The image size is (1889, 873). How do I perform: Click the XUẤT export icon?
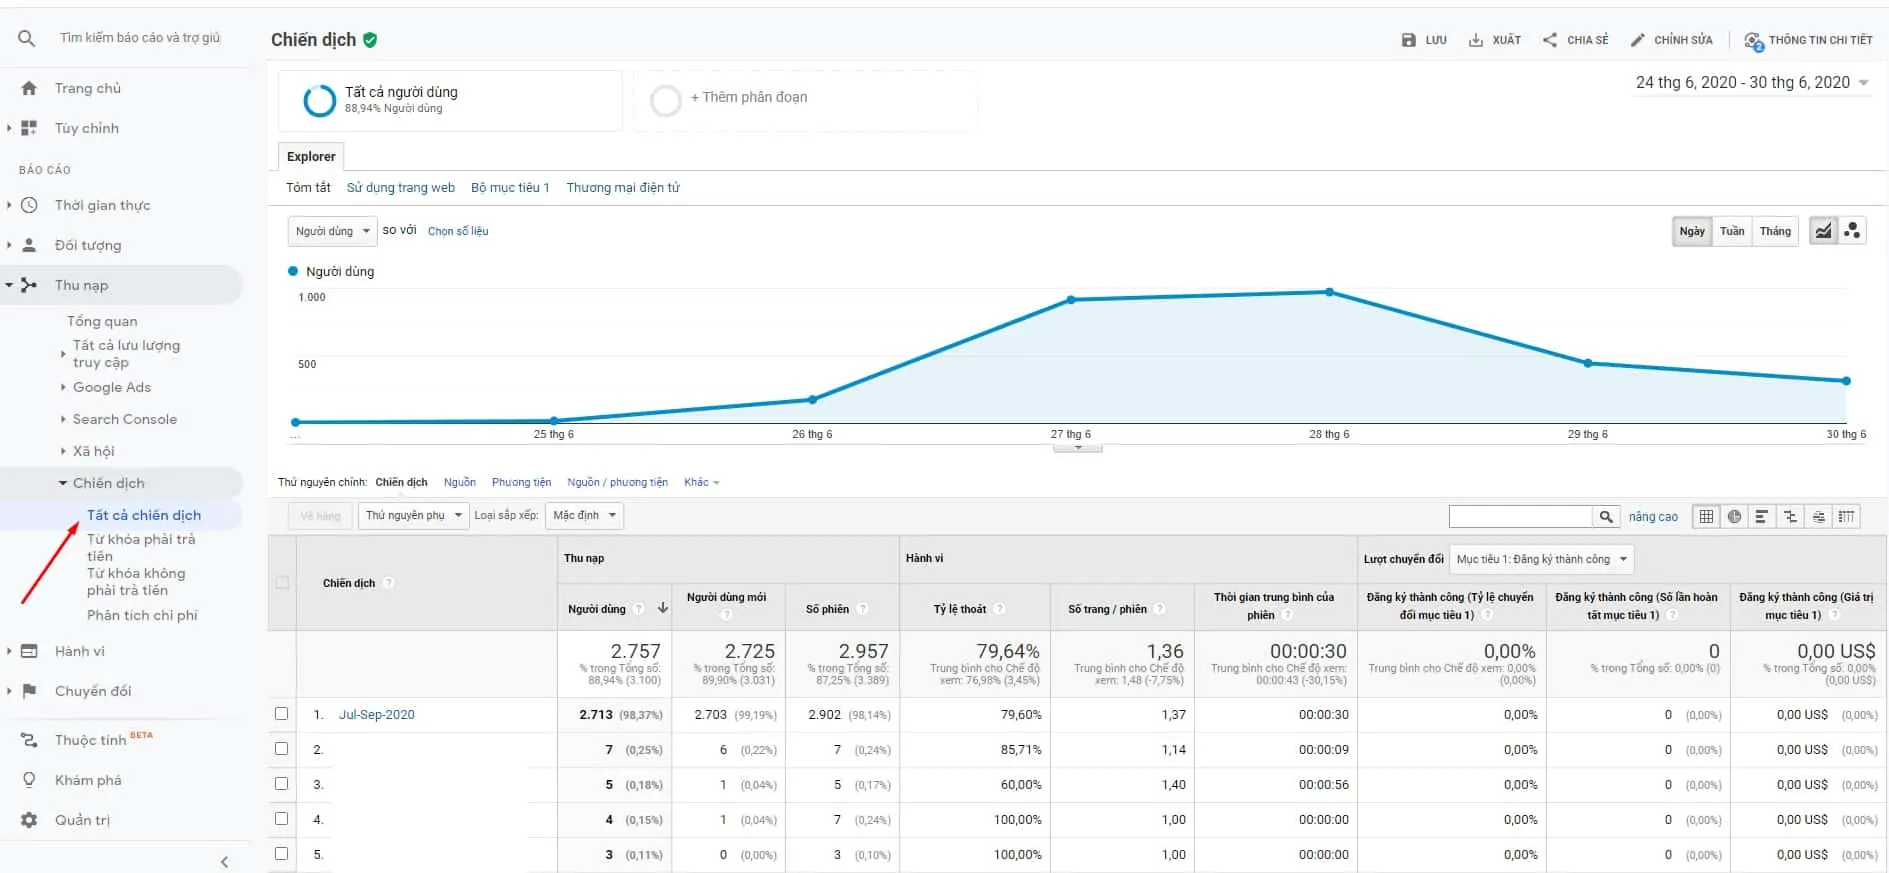pos(1475,40)
